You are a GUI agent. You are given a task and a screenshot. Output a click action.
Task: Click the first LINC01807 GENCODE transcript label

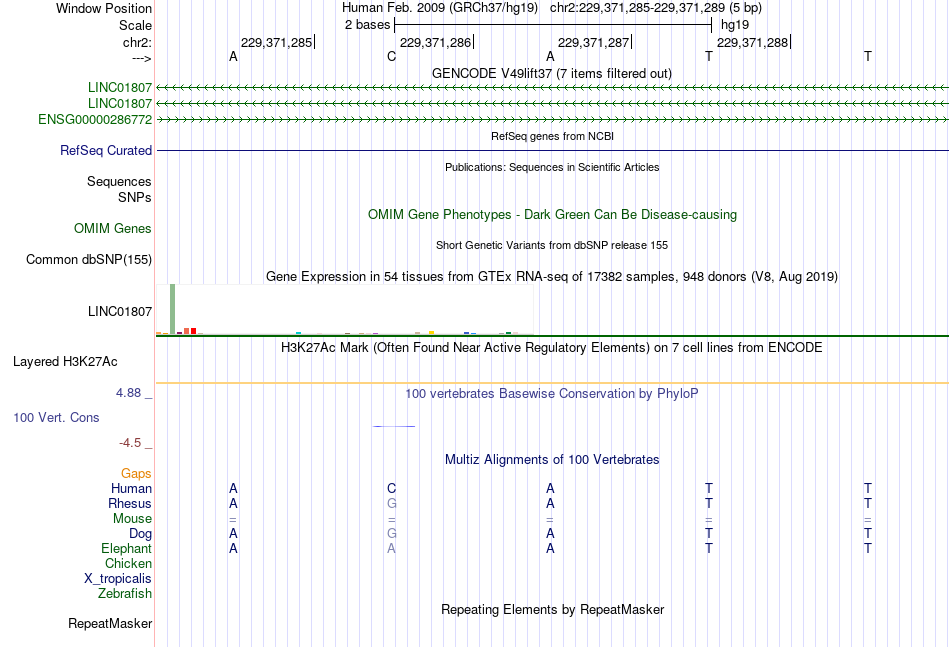click(119, 87)
